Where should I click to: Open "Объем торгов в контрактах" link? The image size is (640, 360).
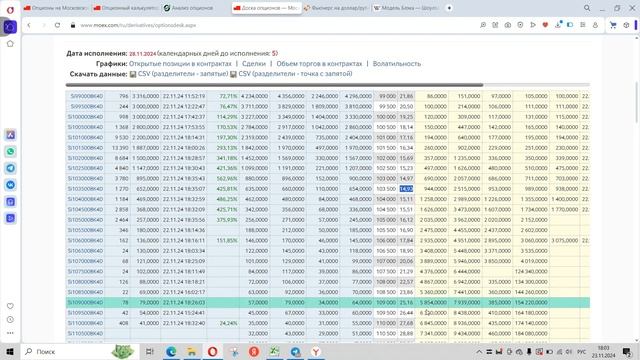(319, 64)
